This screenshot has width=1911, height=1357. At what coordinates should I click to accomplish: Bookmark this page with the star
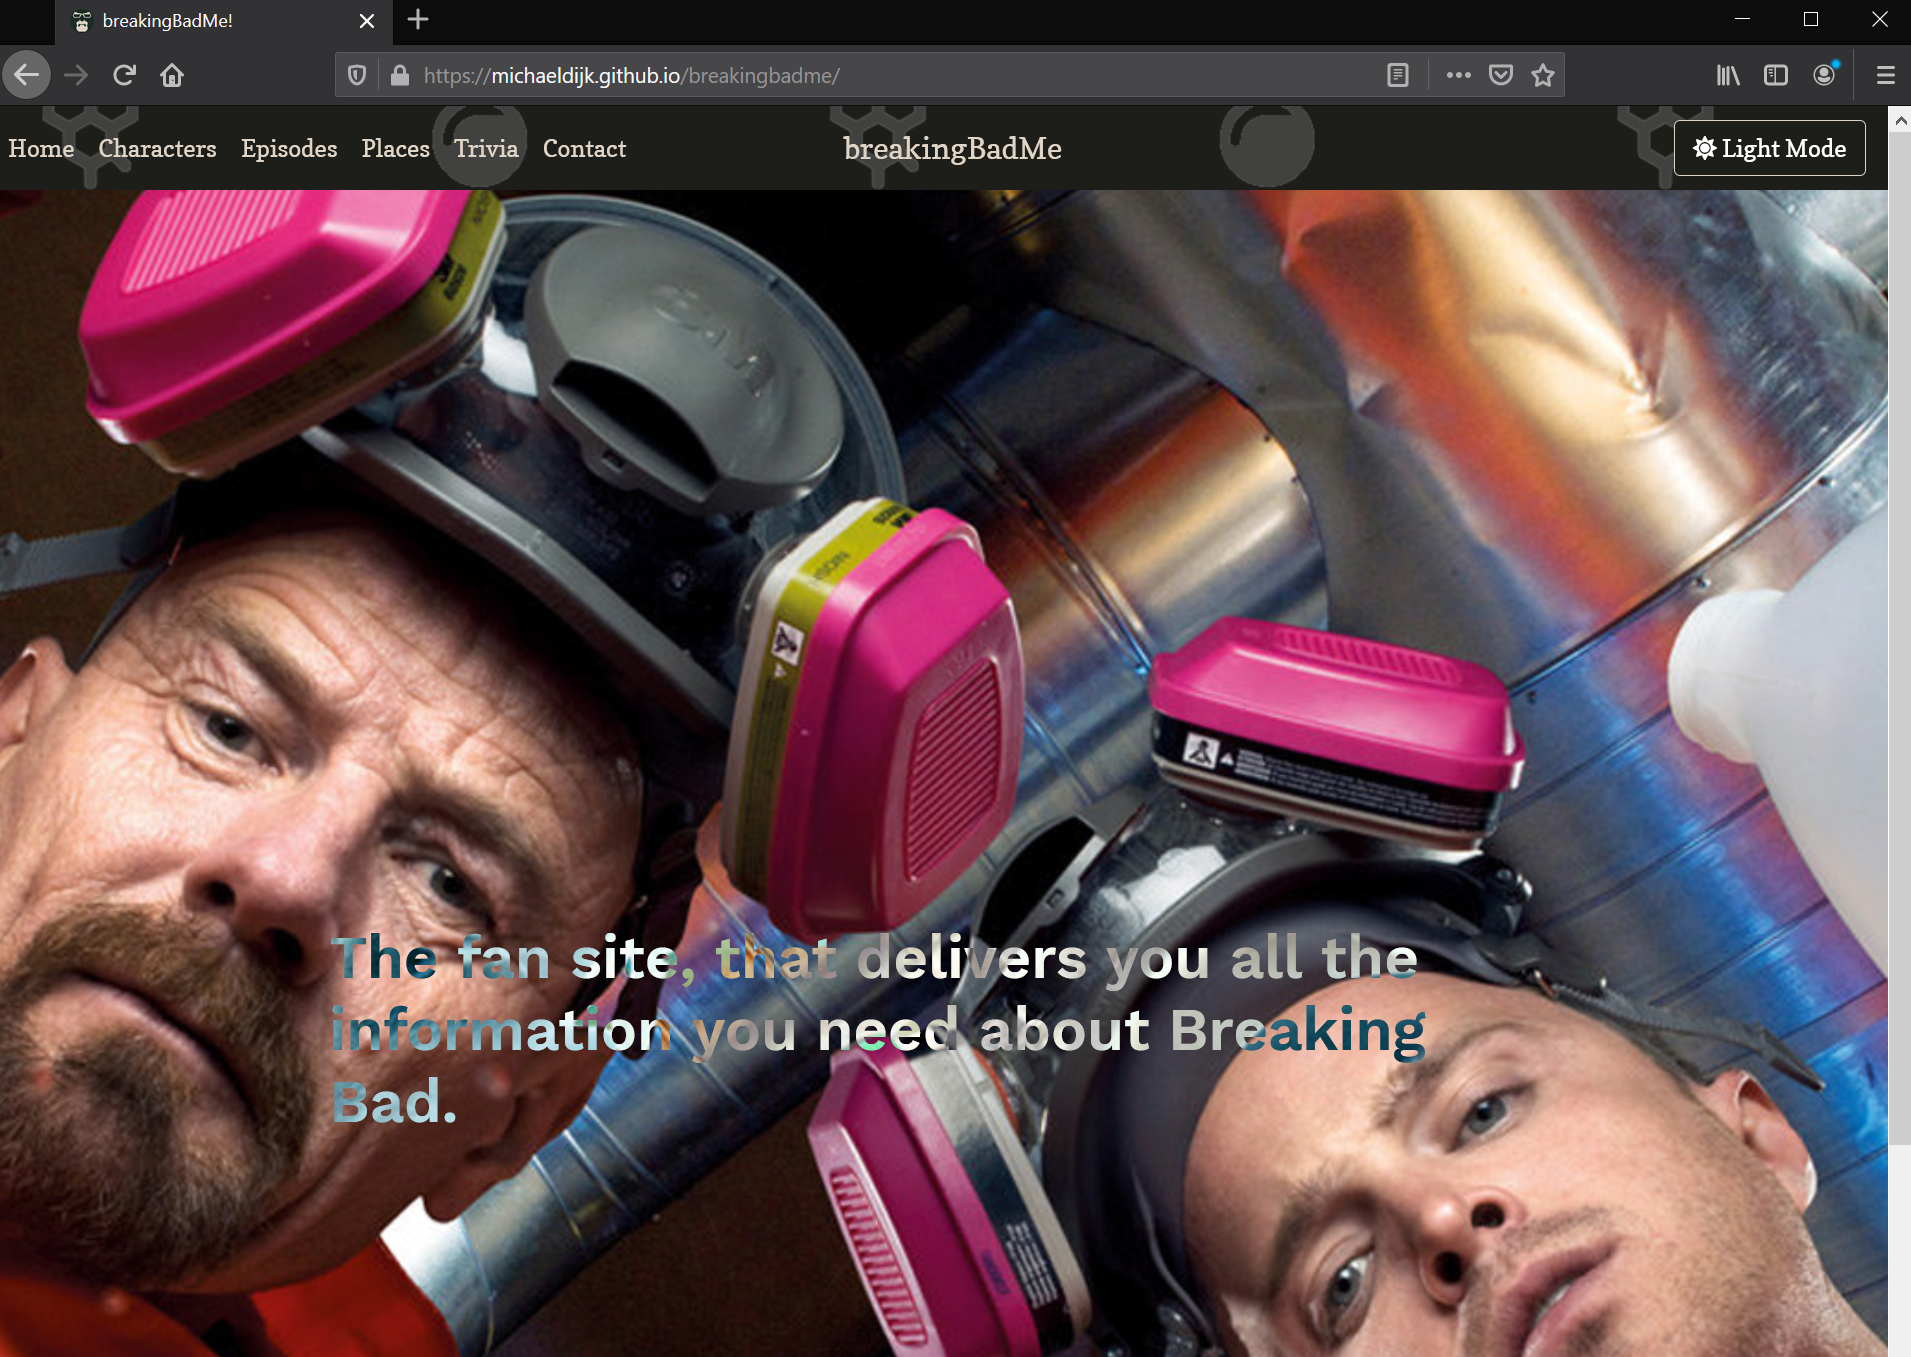(1543, 75)
